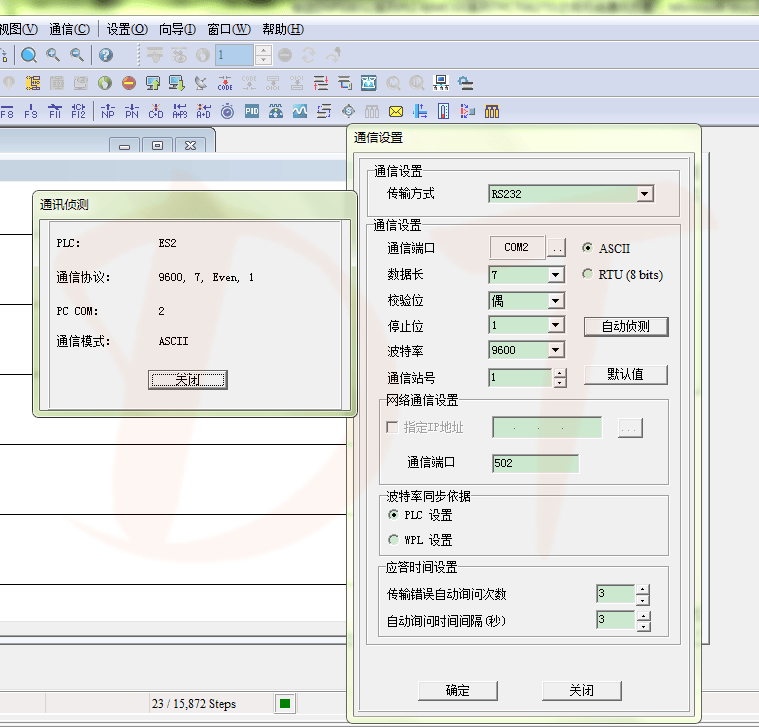Open the 向导(I) menu
This screenshot has height=727, width=759.
point(177,30)
